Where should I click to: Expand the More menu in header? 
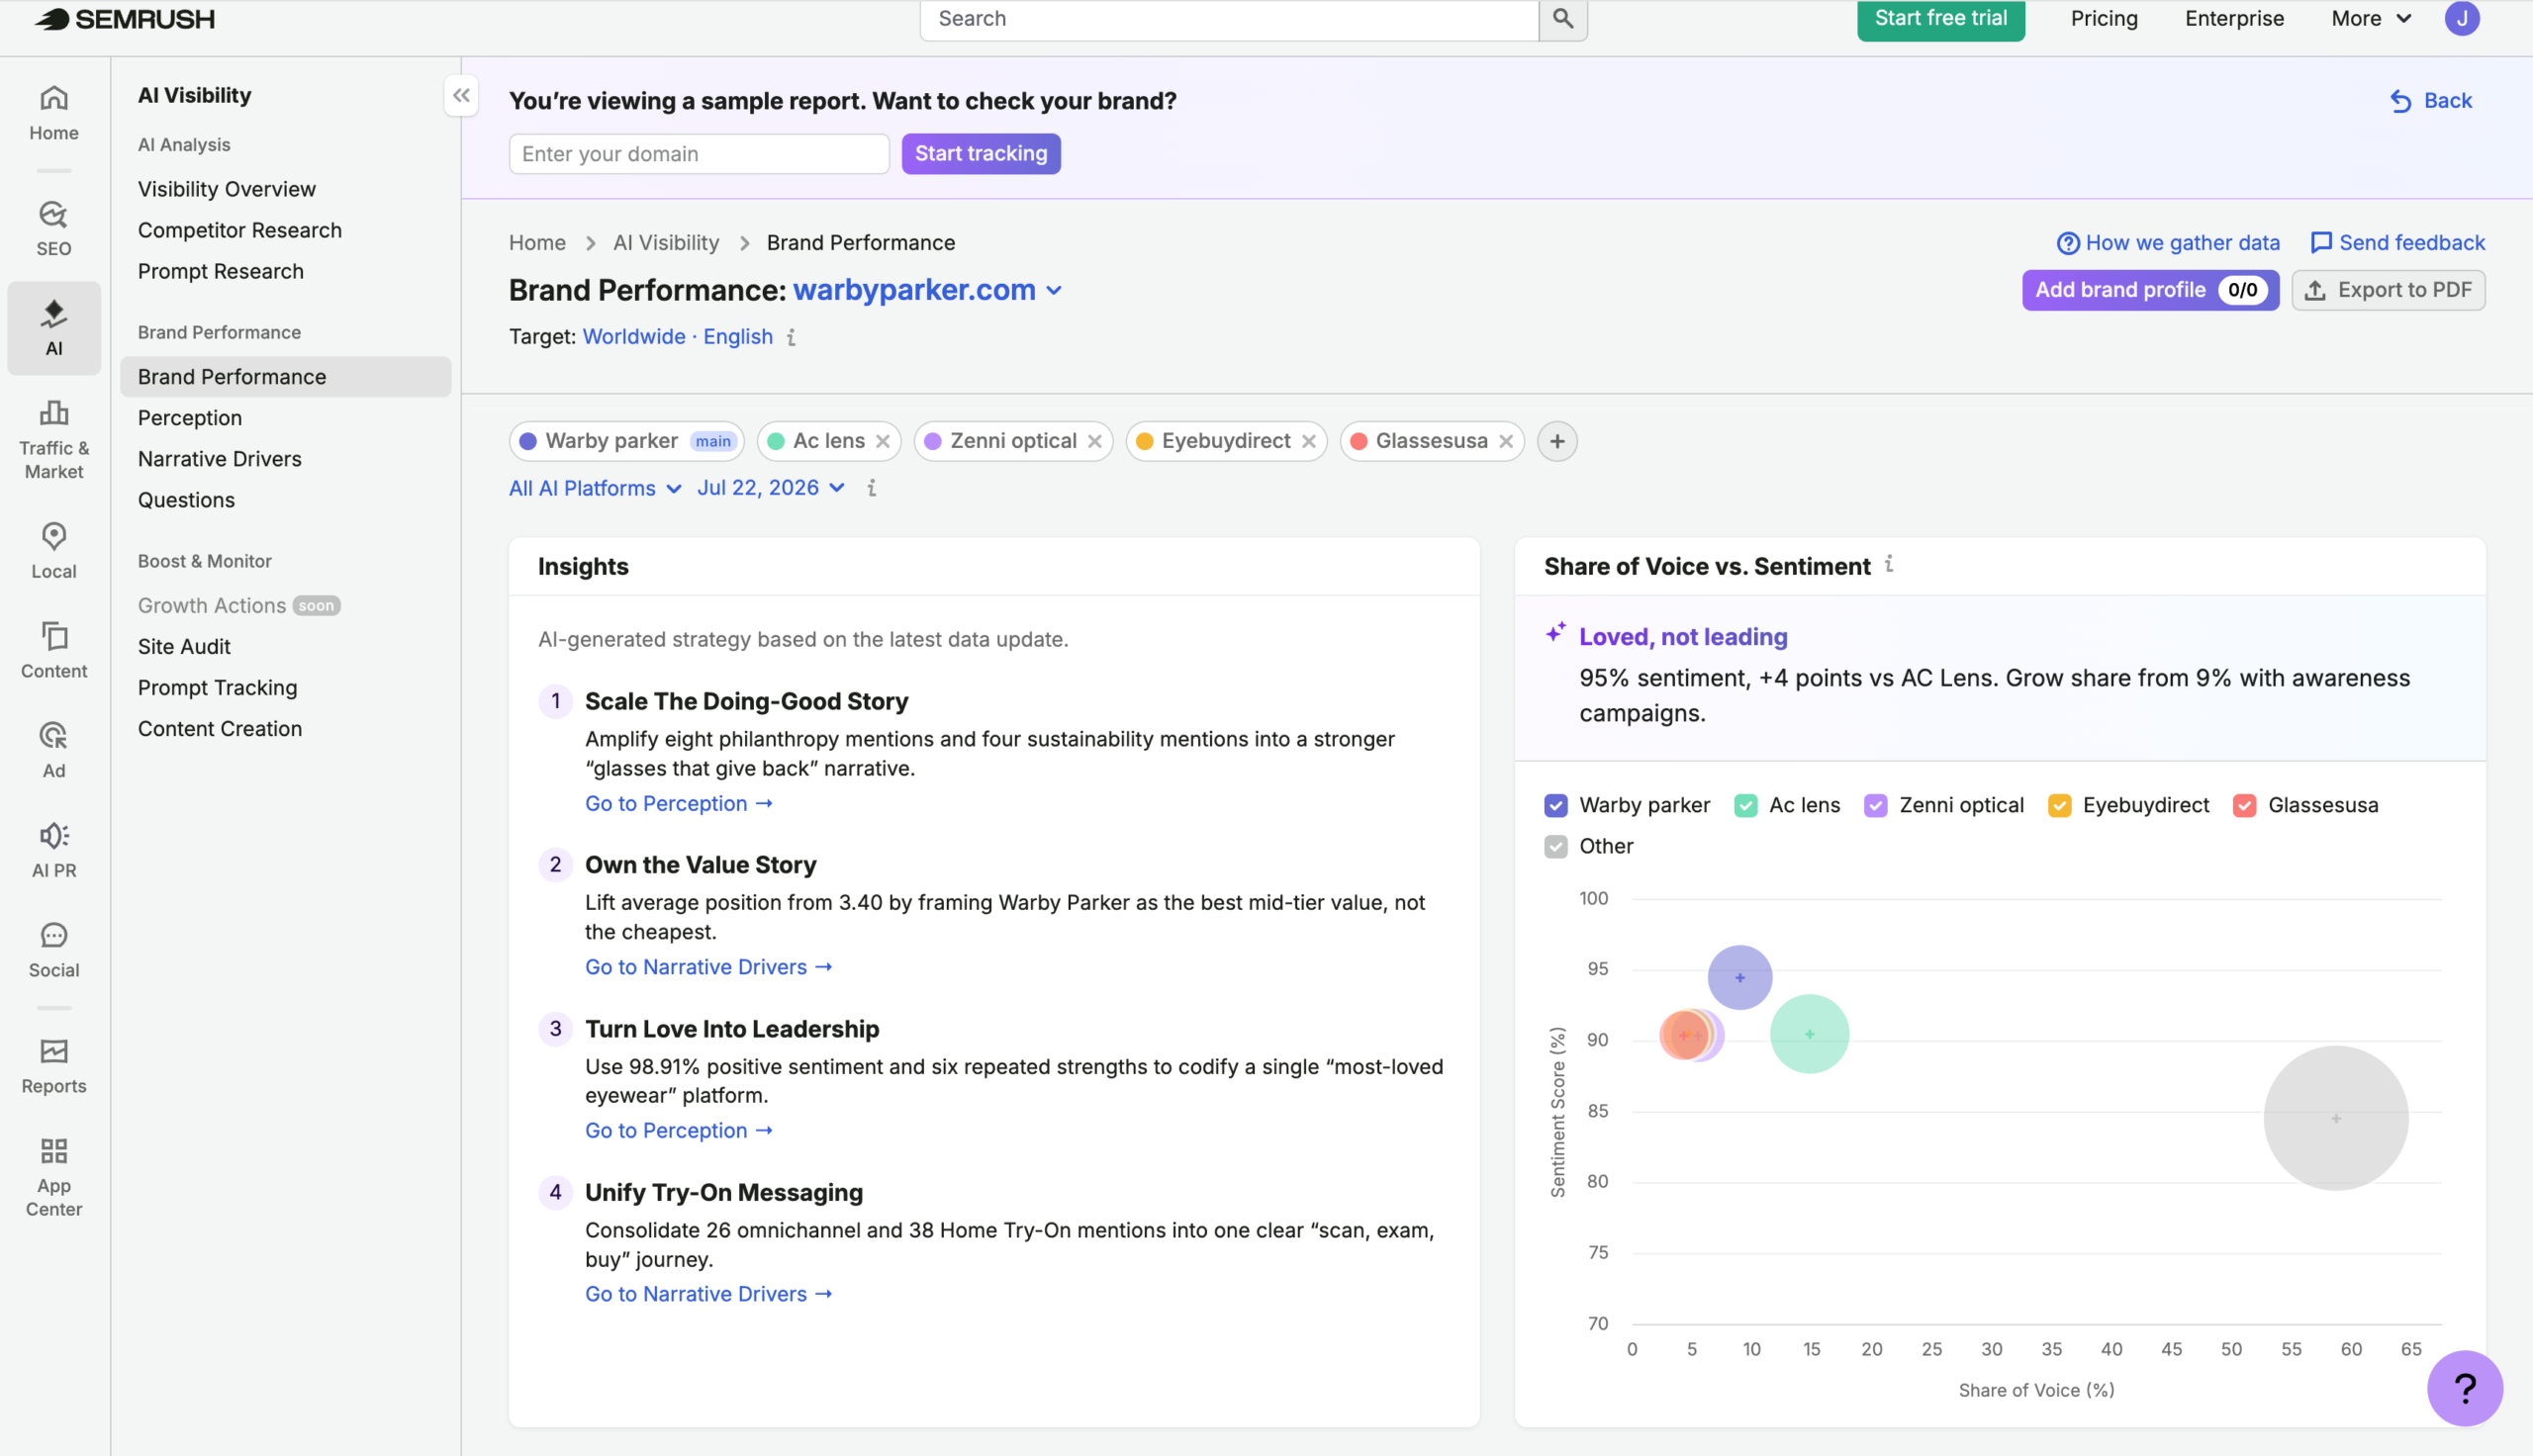coord(2371,18)
